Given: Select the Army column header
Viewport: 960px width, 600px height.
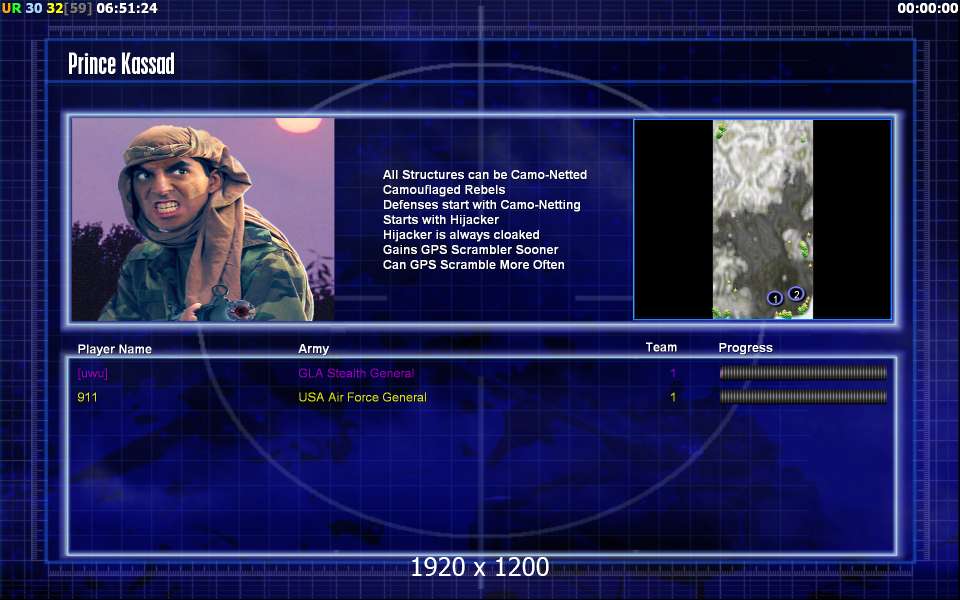Looking at the screenshot, I should pos(313,349).
